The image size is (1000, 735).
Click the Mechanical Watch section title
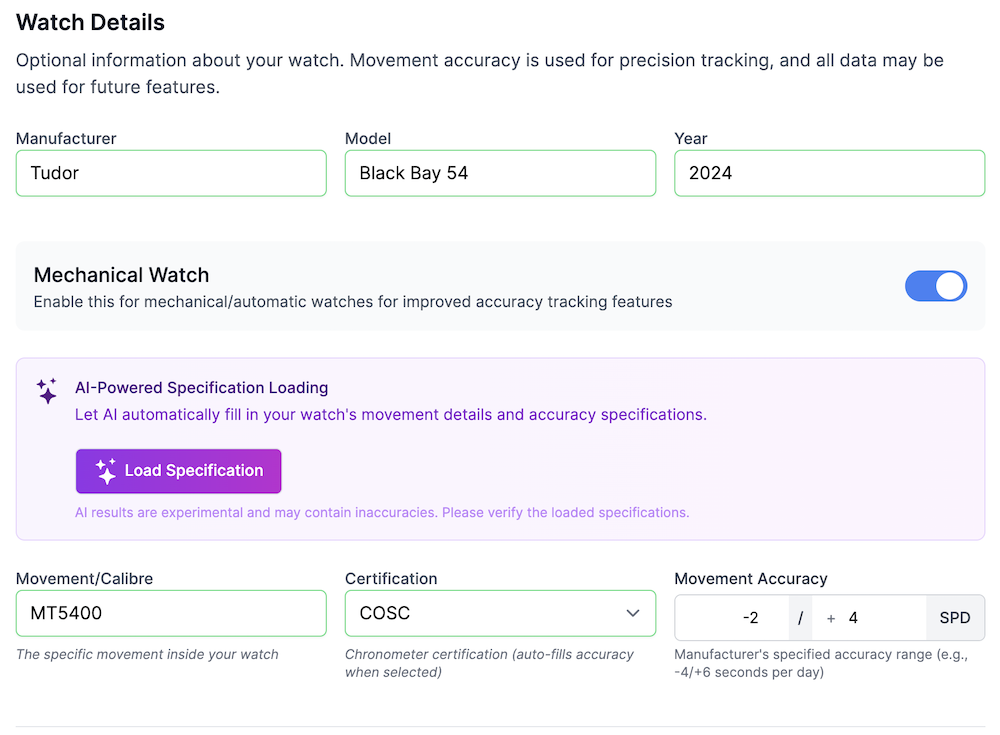pyautogui.click(x=121, y=275)
